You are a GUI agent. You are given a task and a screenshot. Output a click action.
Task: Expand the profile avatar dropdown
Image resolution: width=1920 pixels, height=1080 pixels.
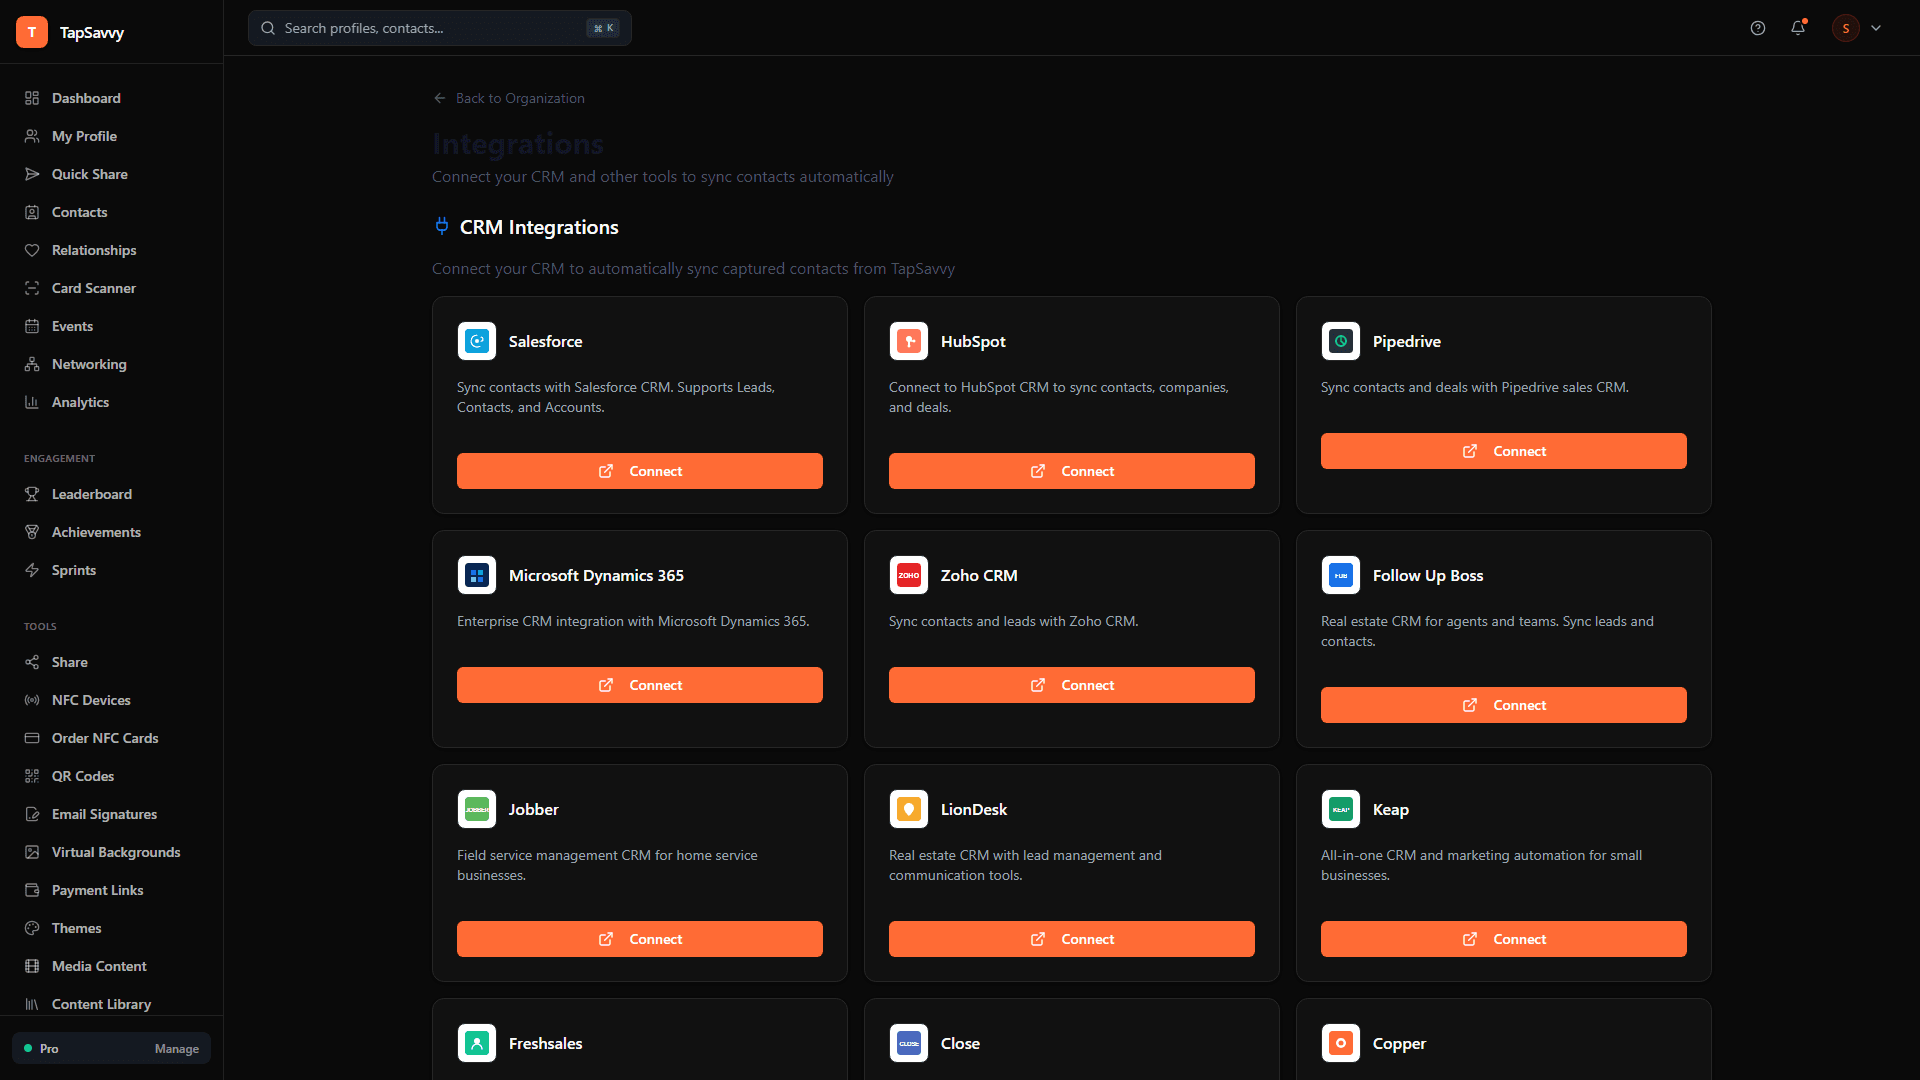point(1846,28)
